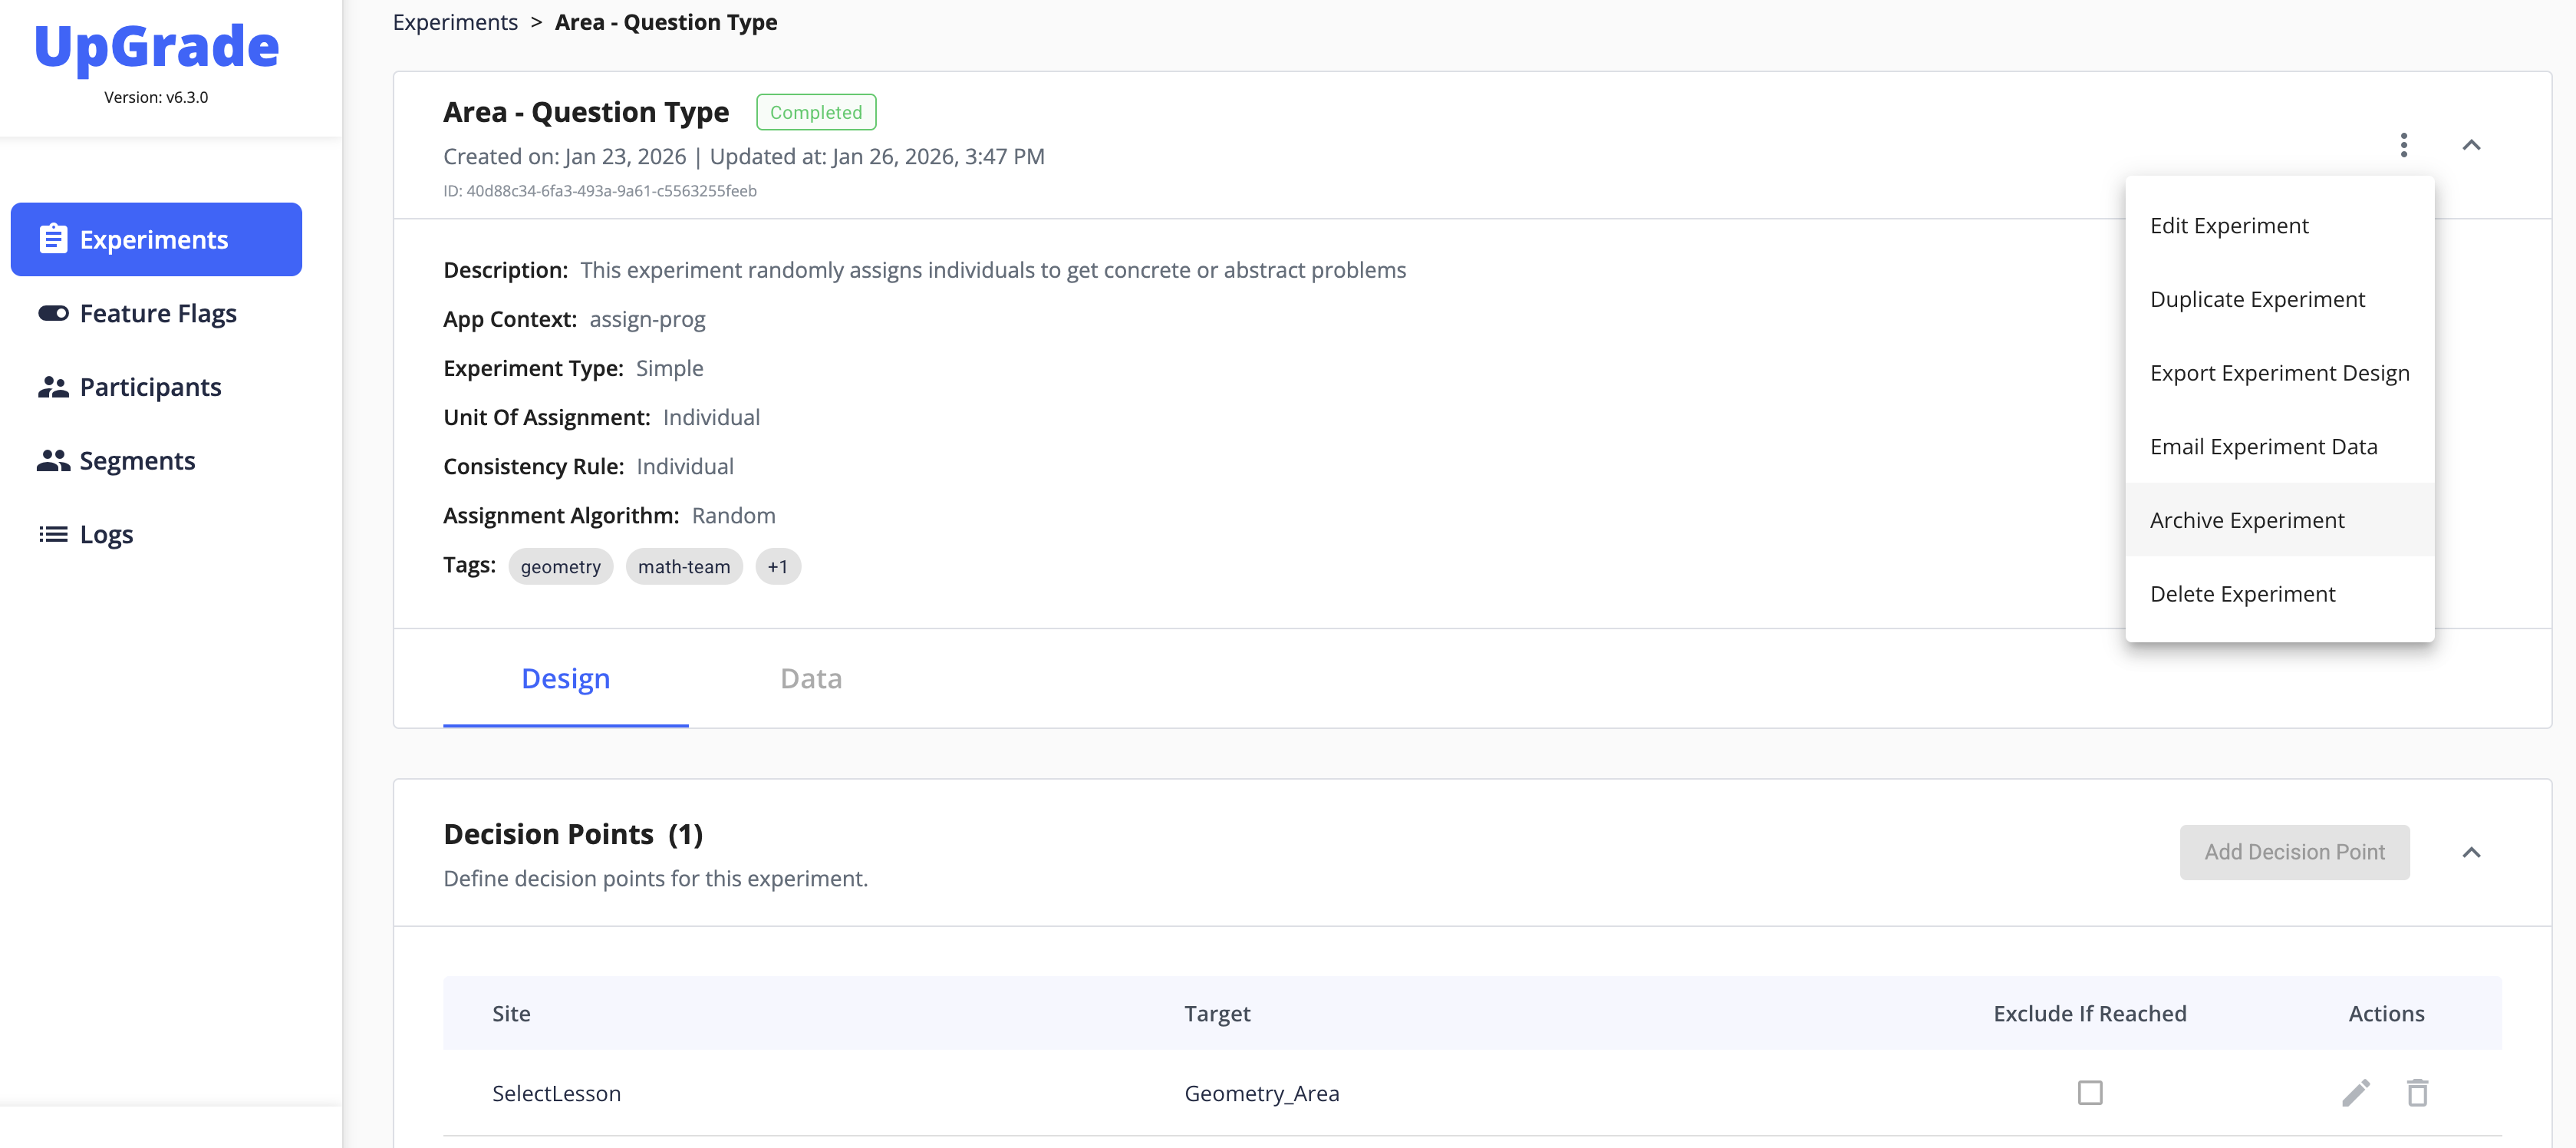The image size is (2576, 1148).
Task: Click the Participants people icon
Action: click(x=53, y=387)
